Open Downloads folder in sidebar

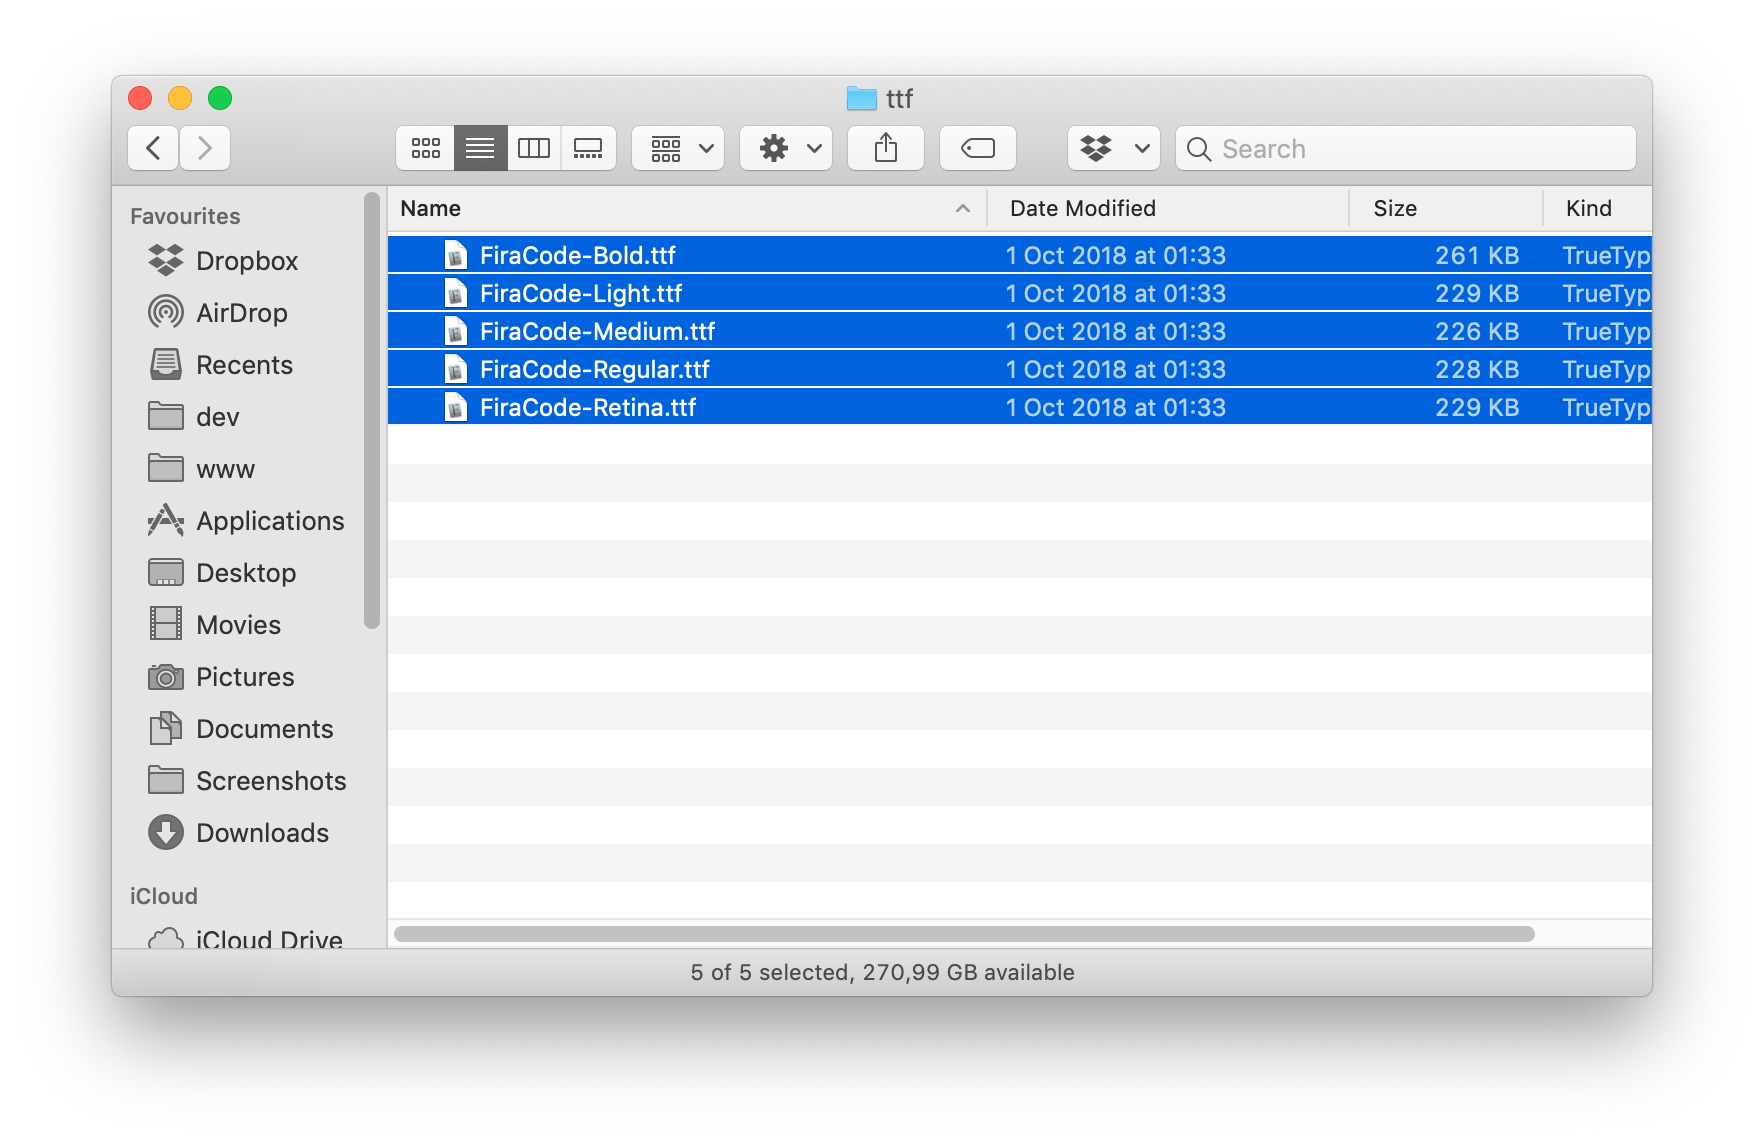pos(262,833)
